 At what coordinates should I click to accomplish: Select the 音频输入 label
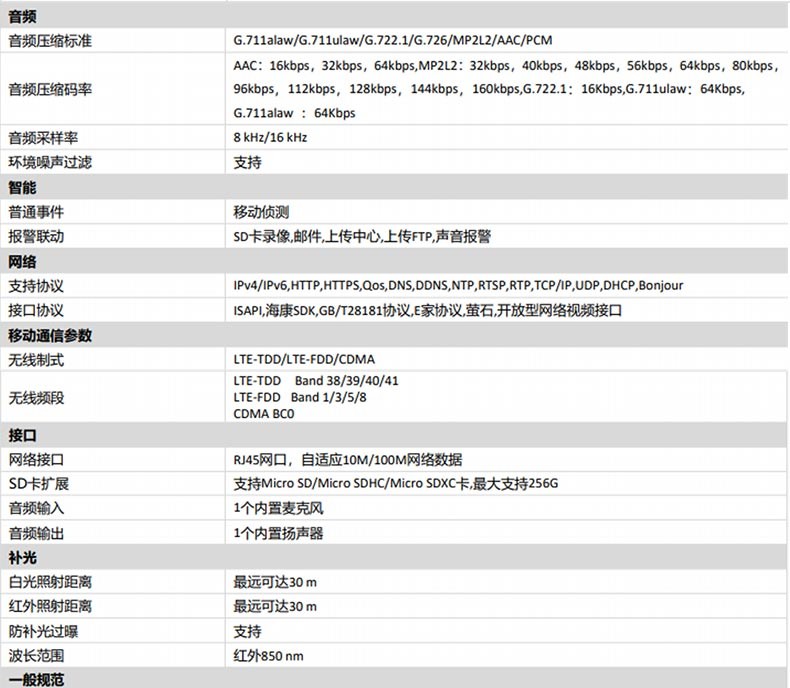tap(36, 508)
